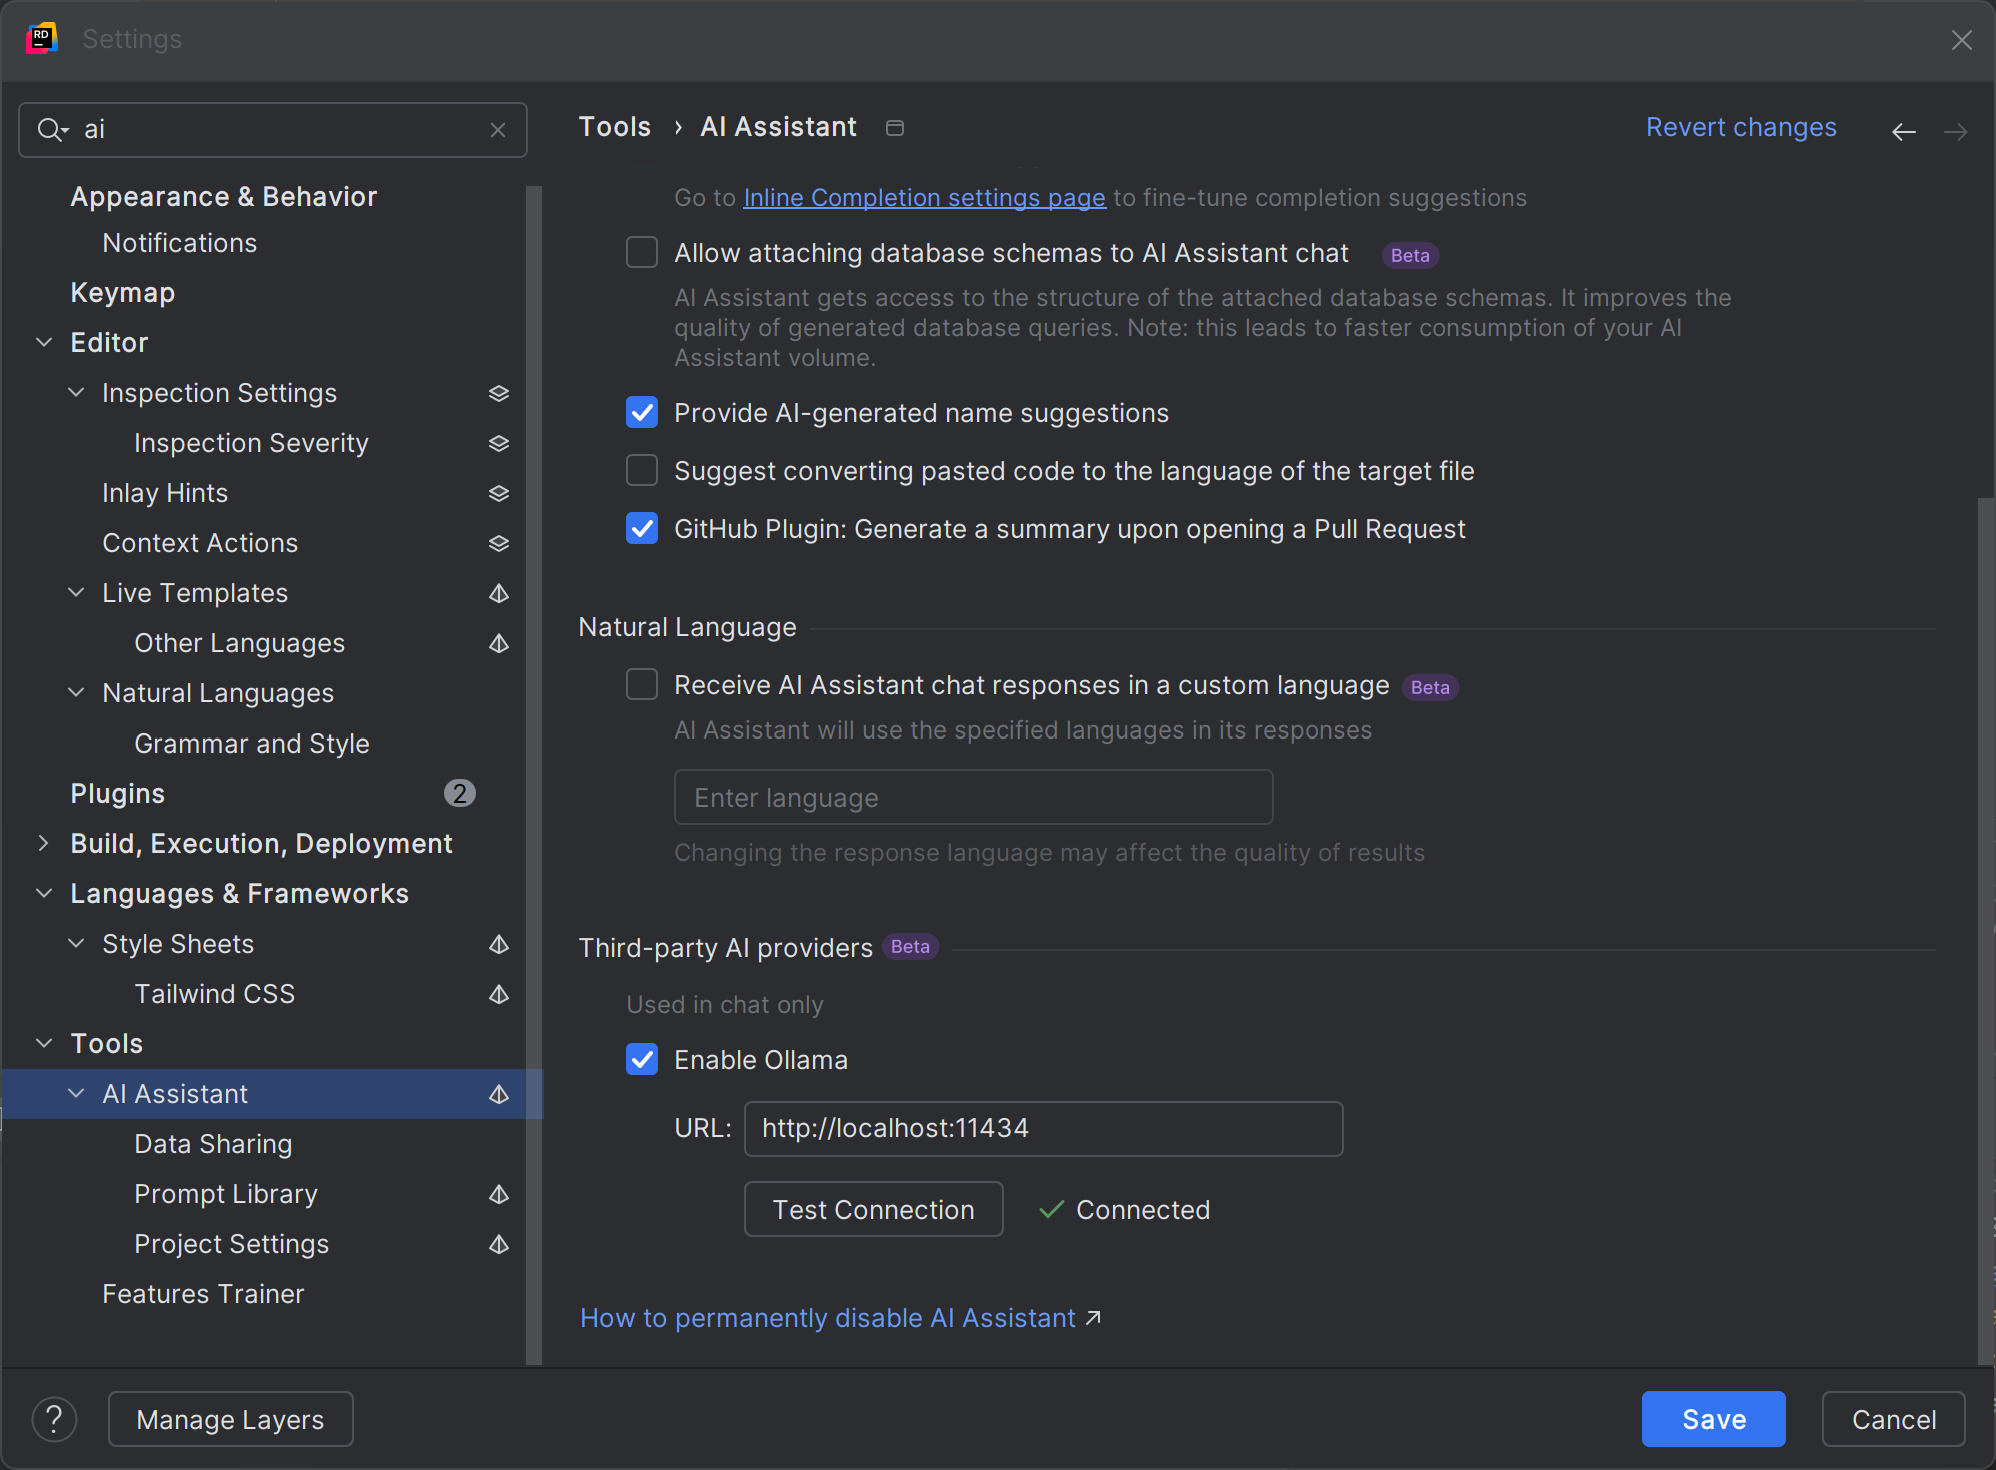
Task: Go back with the left arrow
Action: [1904, 131]
